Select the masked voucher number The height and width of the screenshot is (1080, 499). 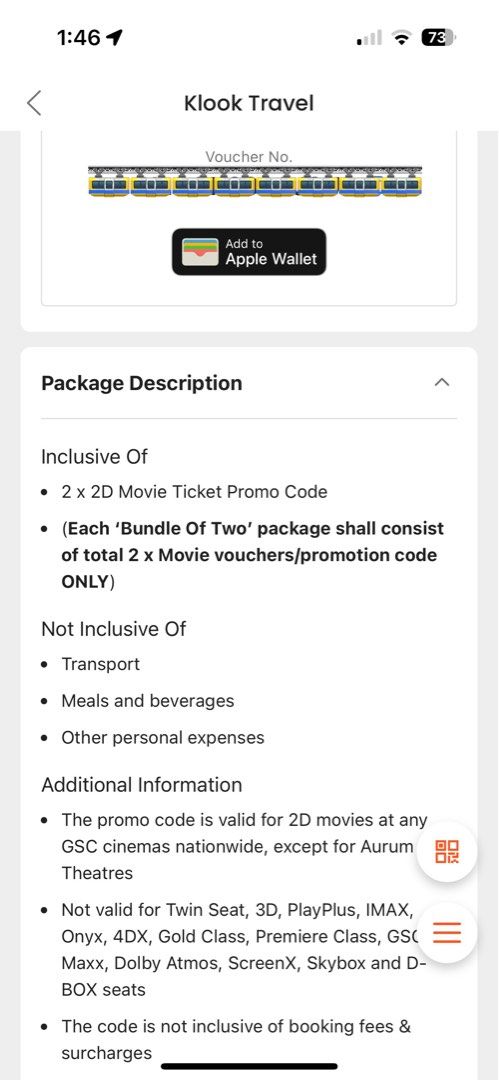255,182
